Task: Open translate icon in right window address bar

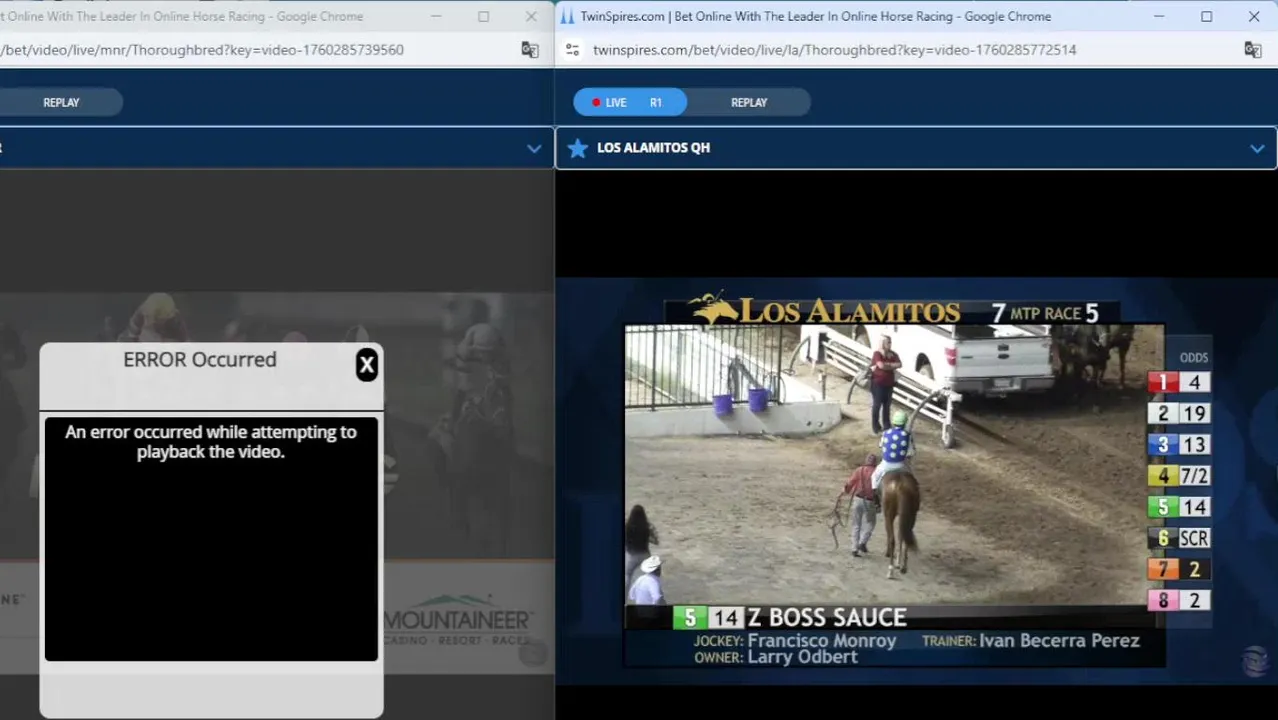Action: point(1252,50)
